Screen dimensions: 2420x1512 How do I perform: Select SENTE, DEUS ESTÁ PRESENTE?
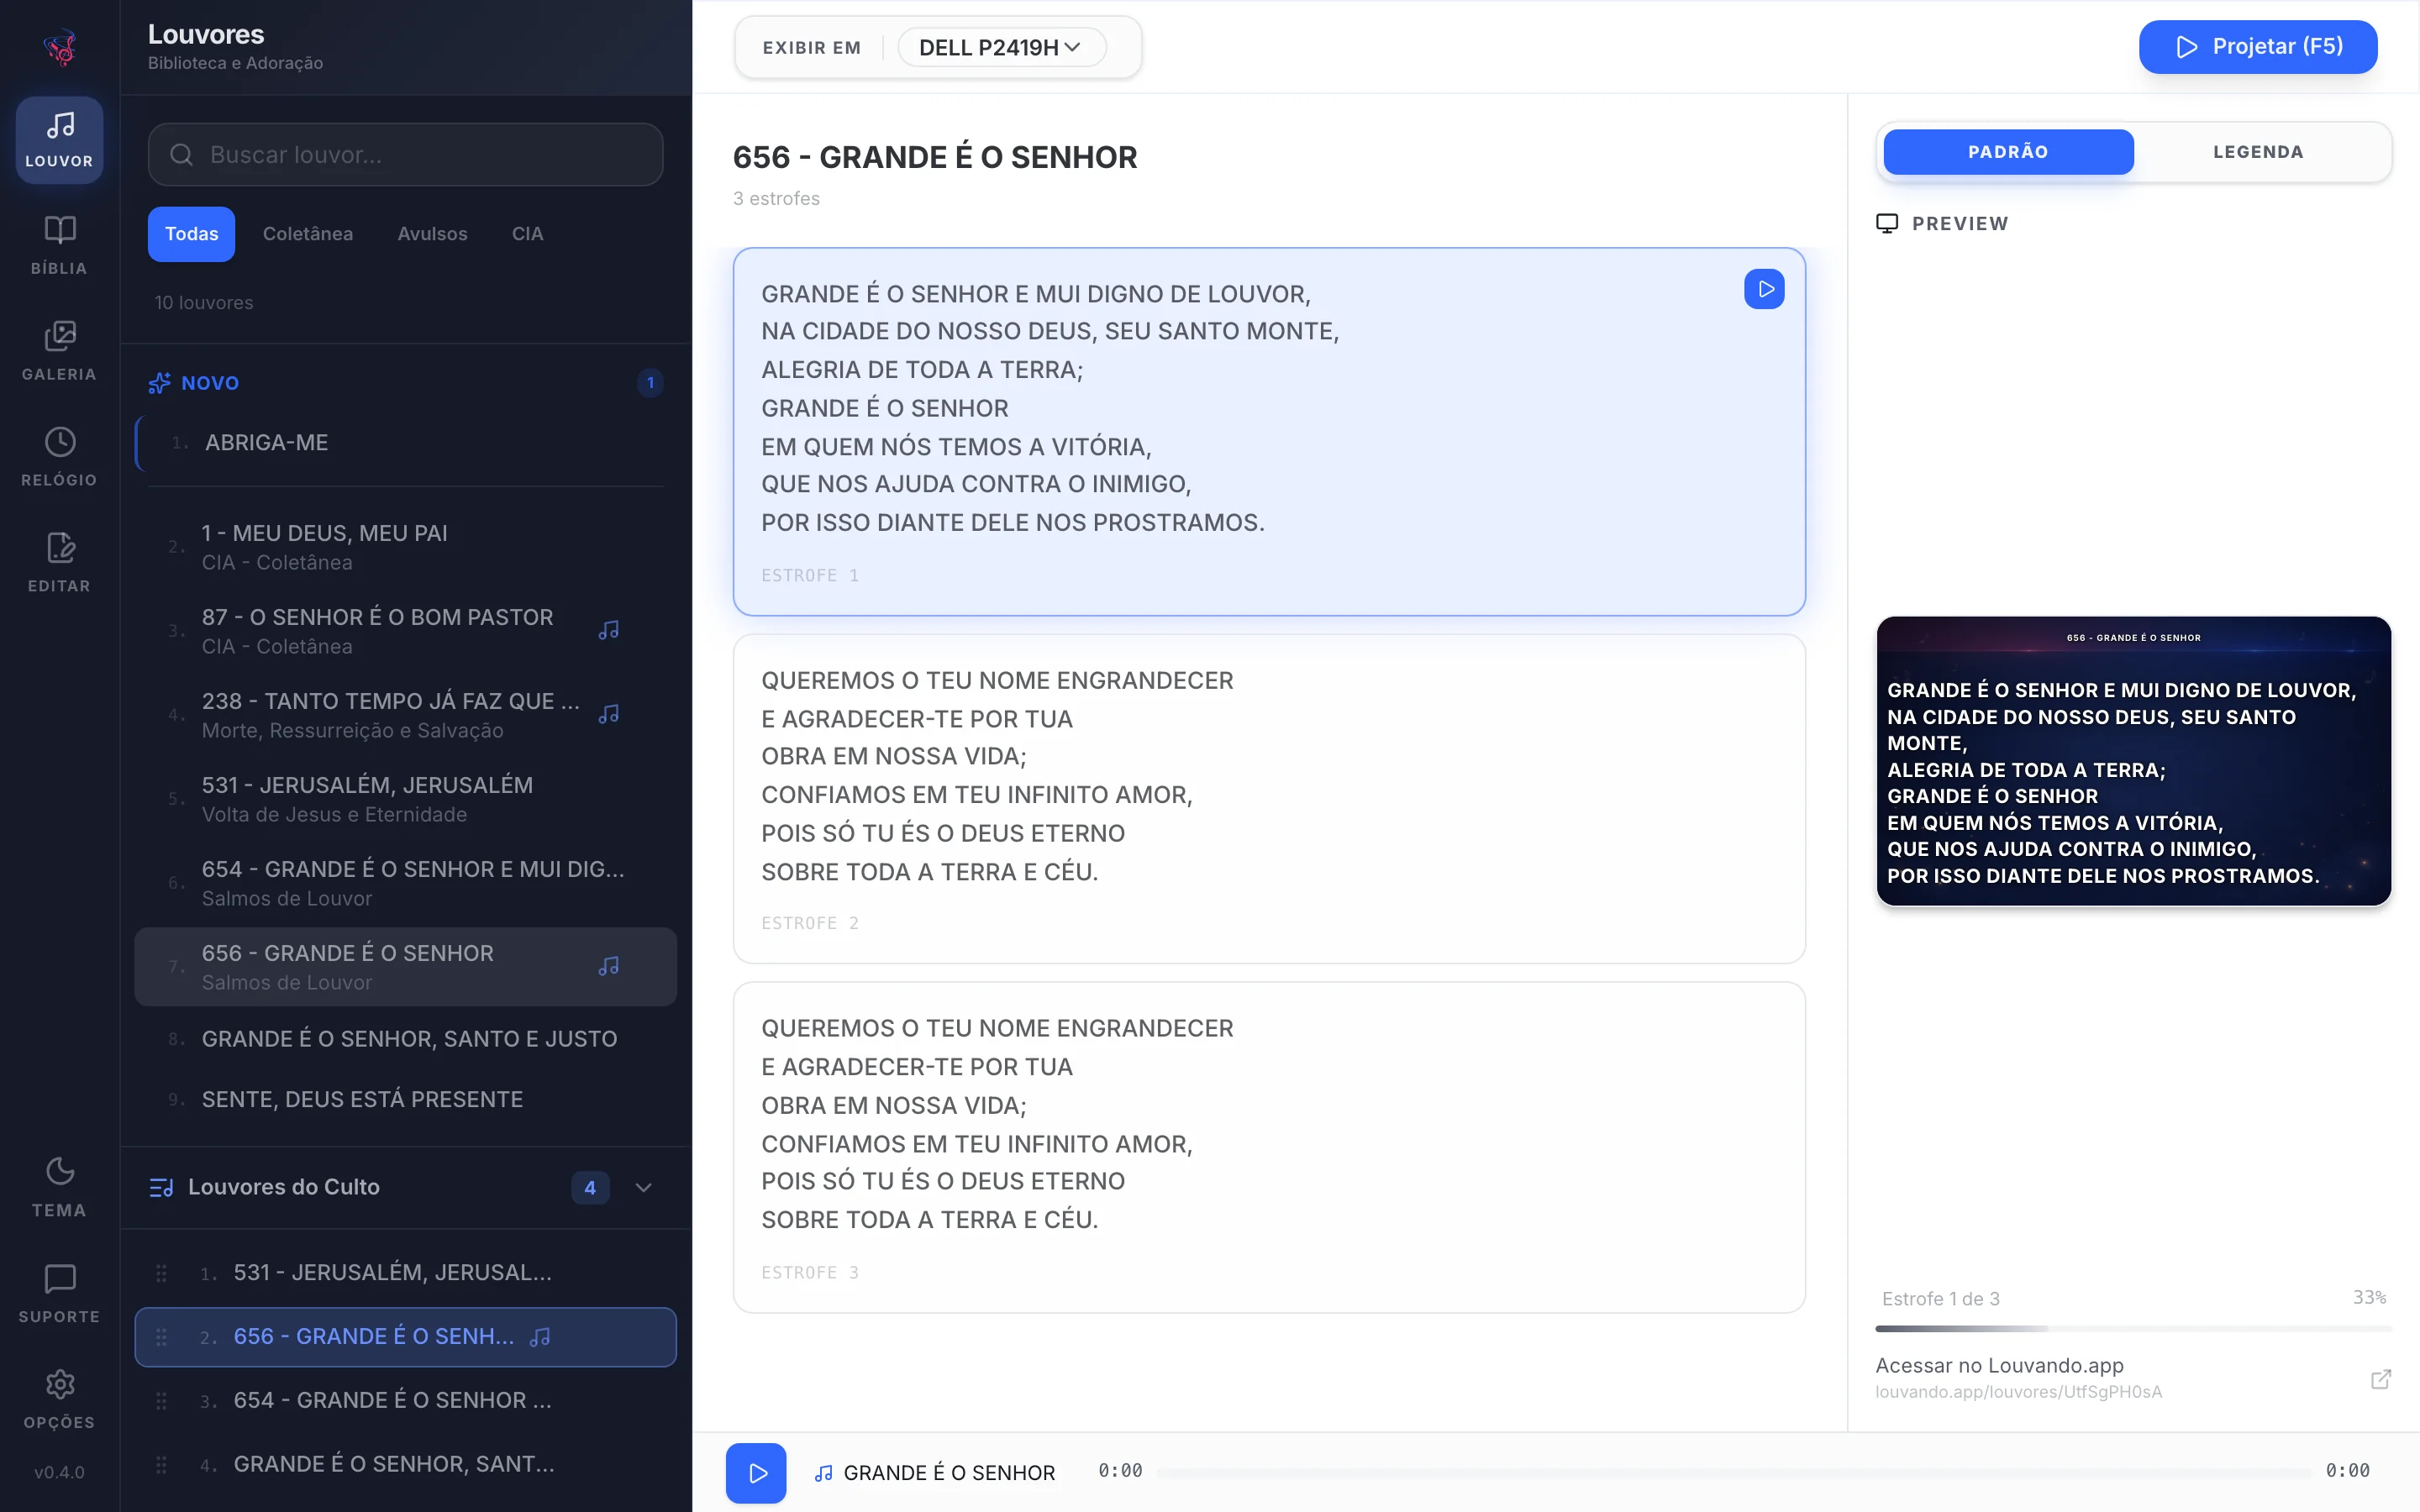406,1099
